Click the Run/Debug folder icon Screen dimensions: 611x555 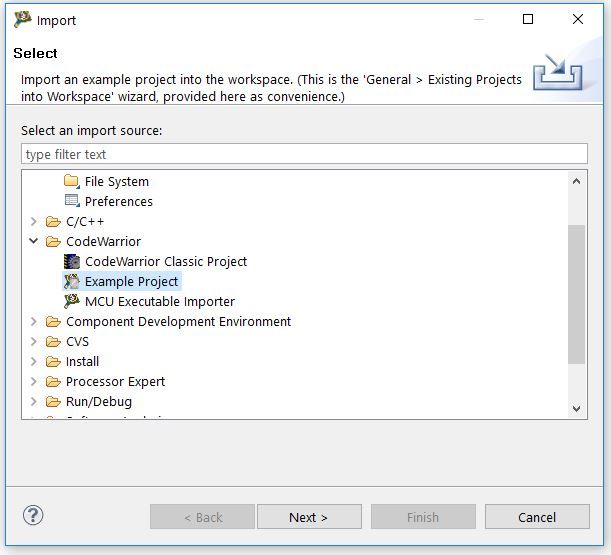(53, 401)
